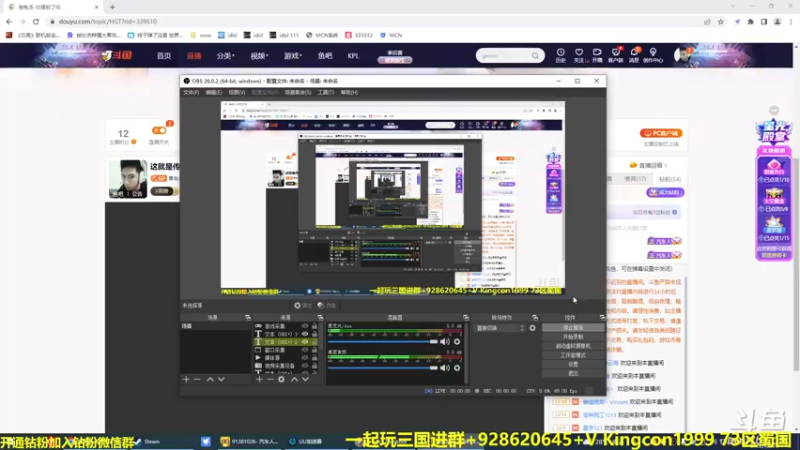Pop out the Sources dock with its float icon

point(320,317)
